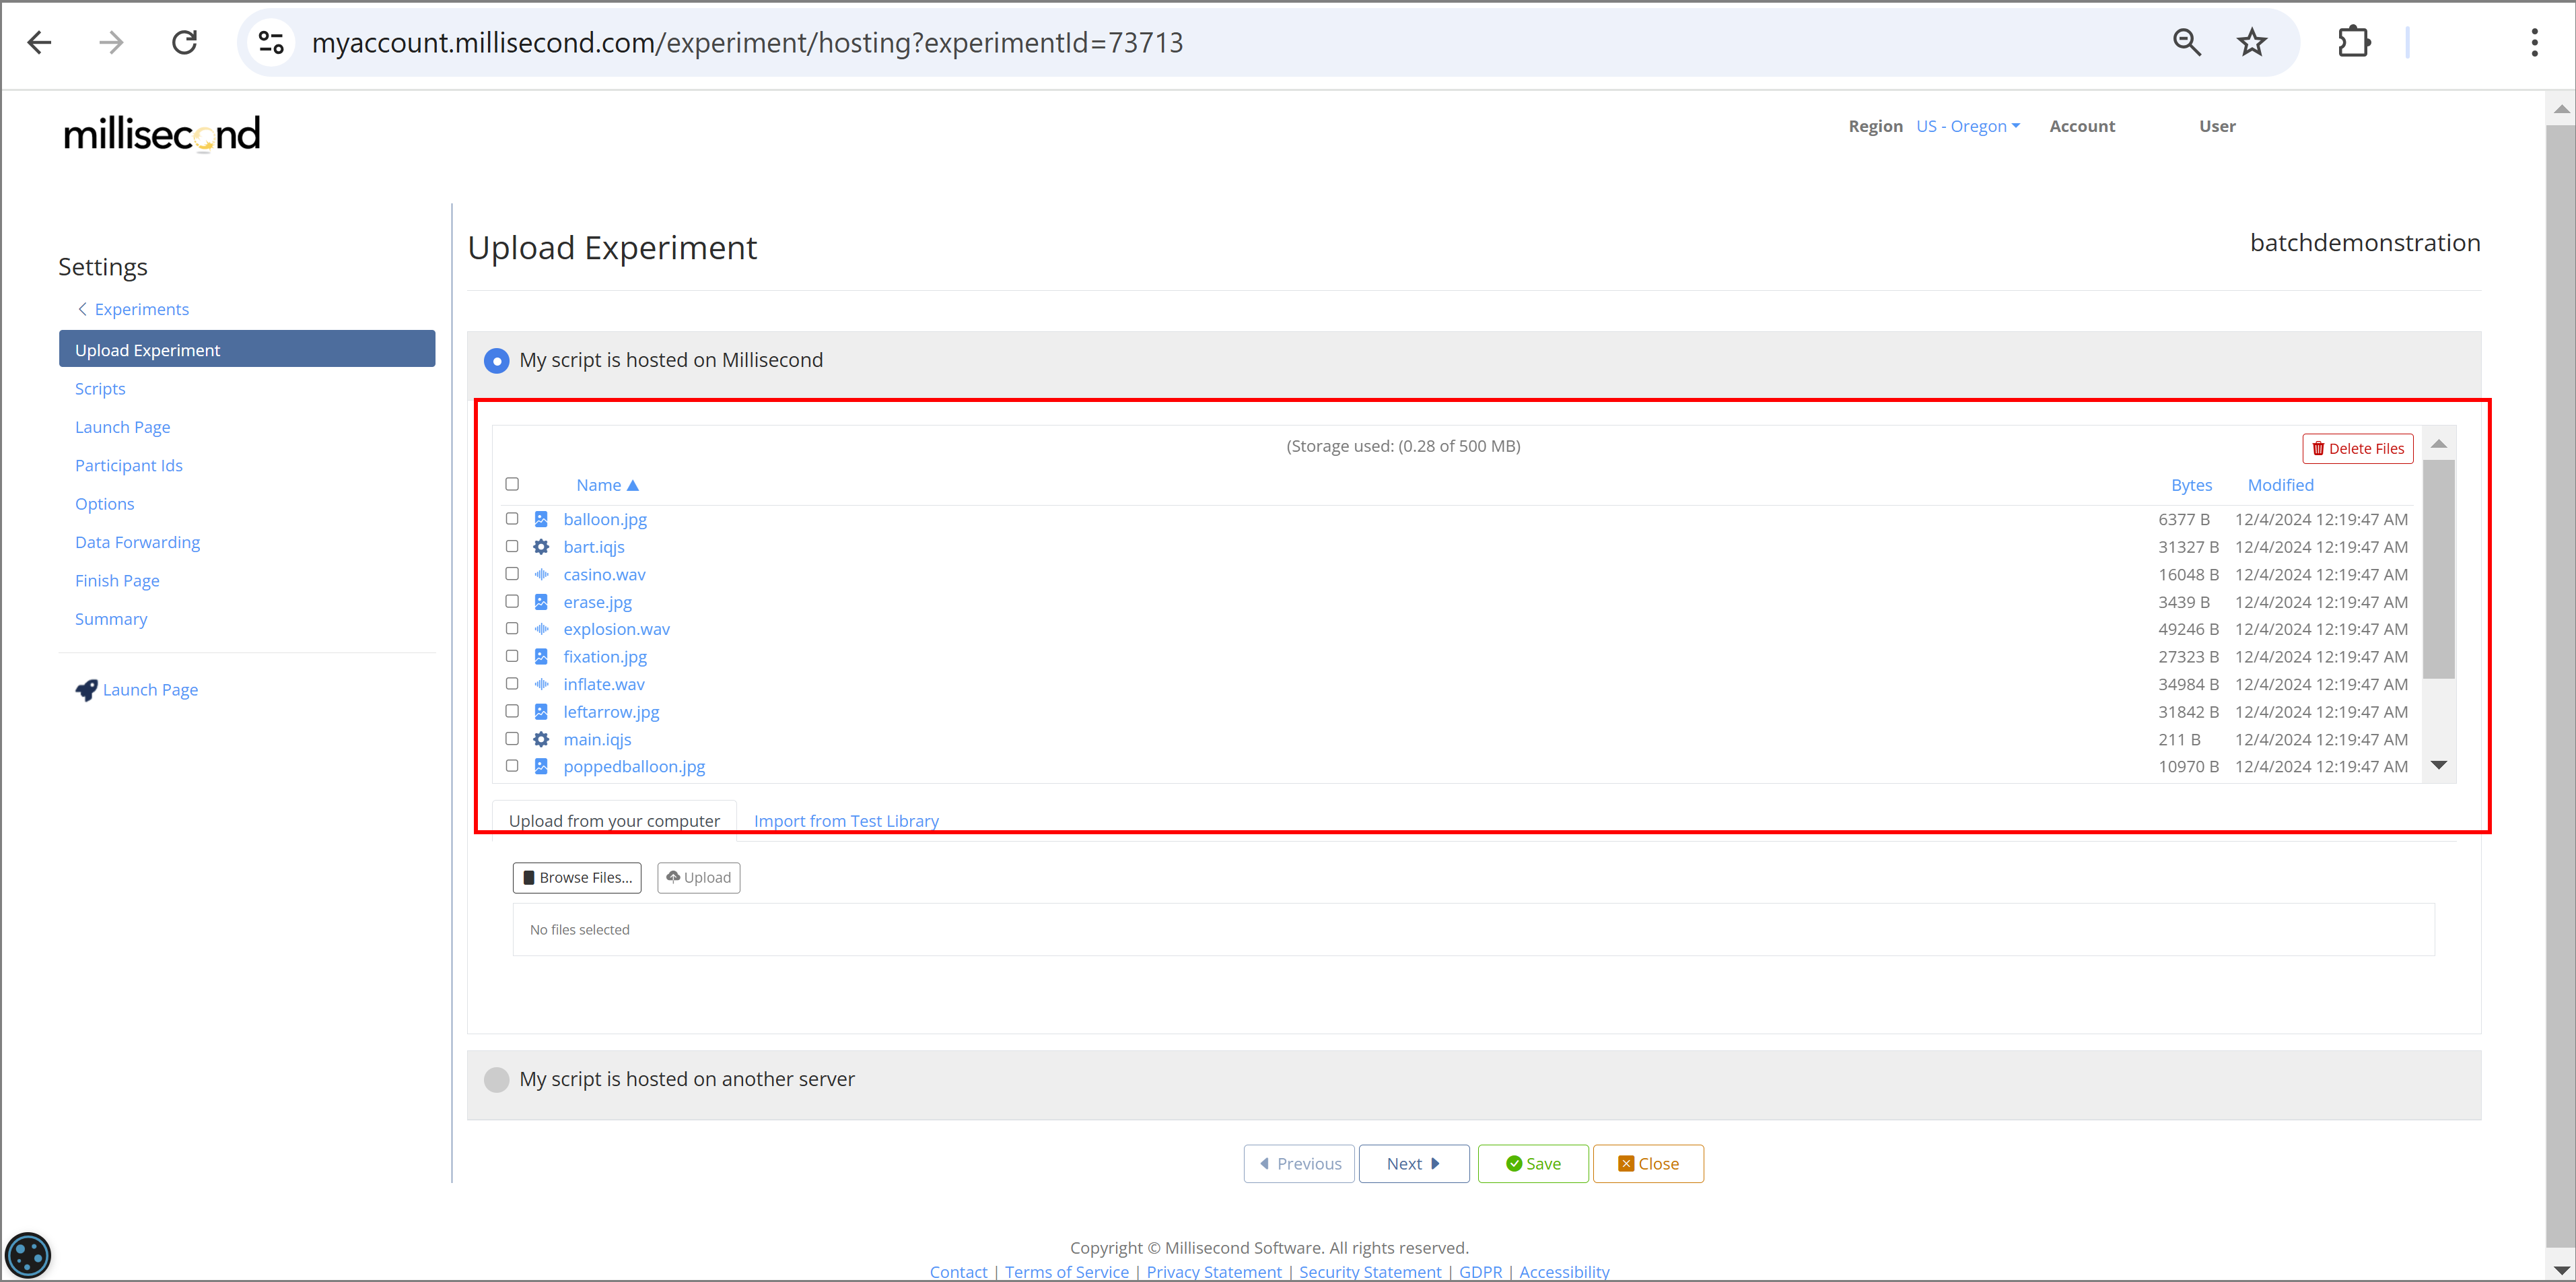Click the file list scroll-down arrow

(x=2439, y=766)
